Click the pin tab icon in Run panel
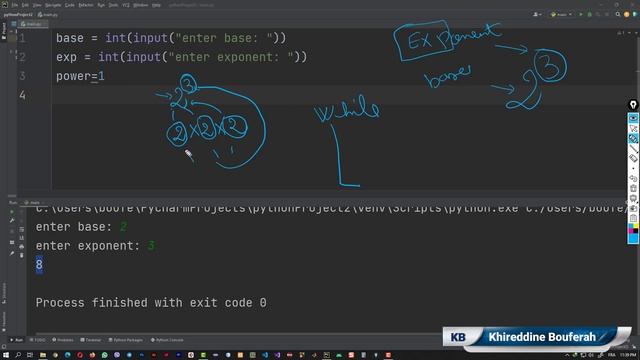 (12, 253)
